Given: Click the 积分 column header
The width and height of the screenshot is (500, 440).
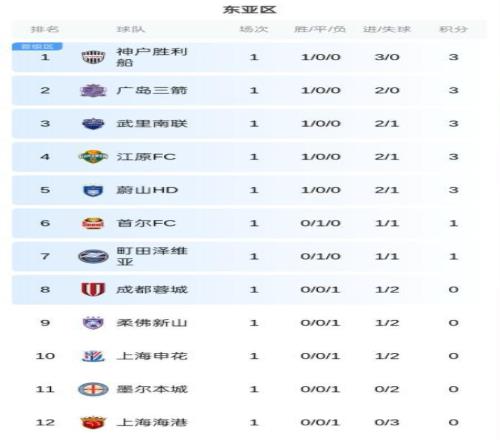Looking at the screenshot, I should click(x=453, y=29).
